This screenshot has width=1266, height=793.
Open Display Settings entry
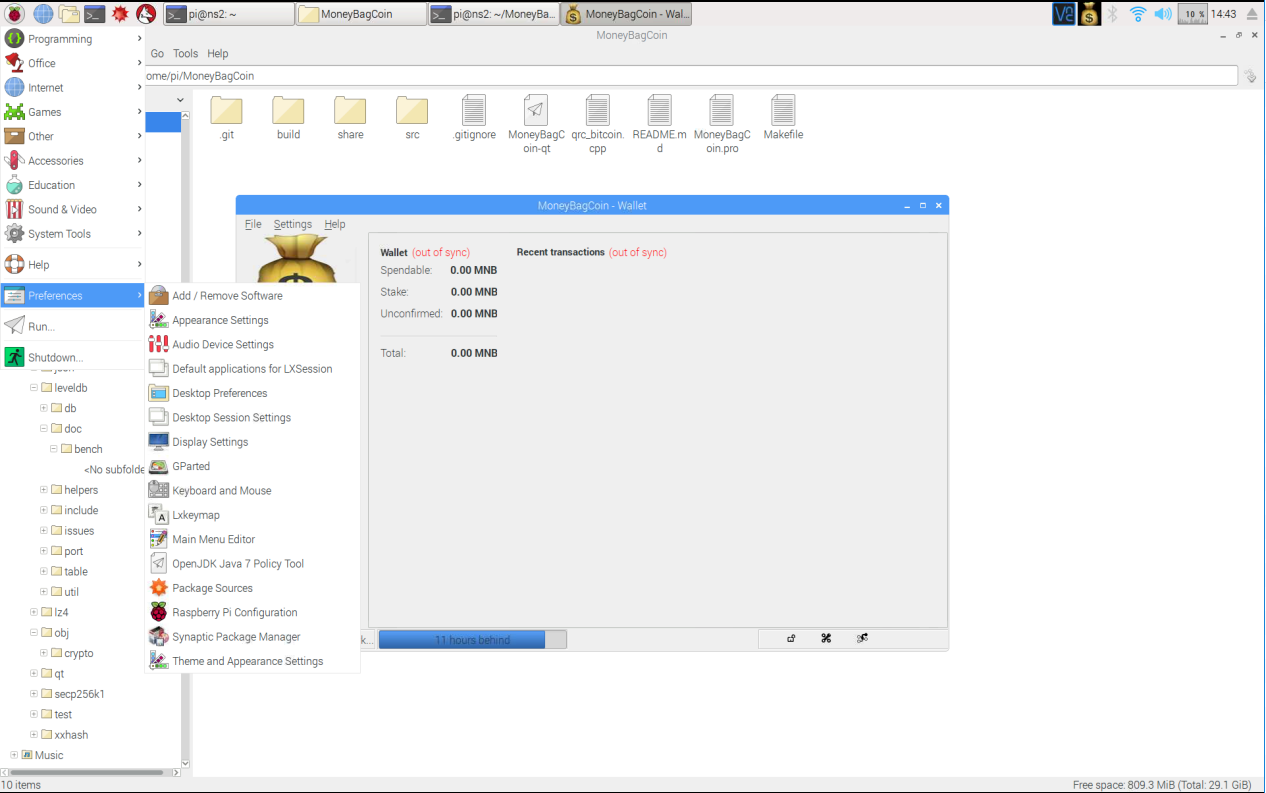(x=252, y=442)
